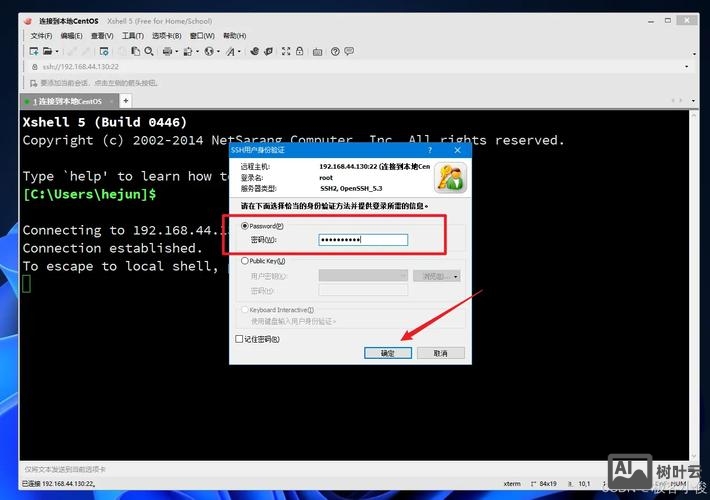Click the 浏览 browse dropdown button
The height and width of the screenshot is (500, 710).
[437, 275]
